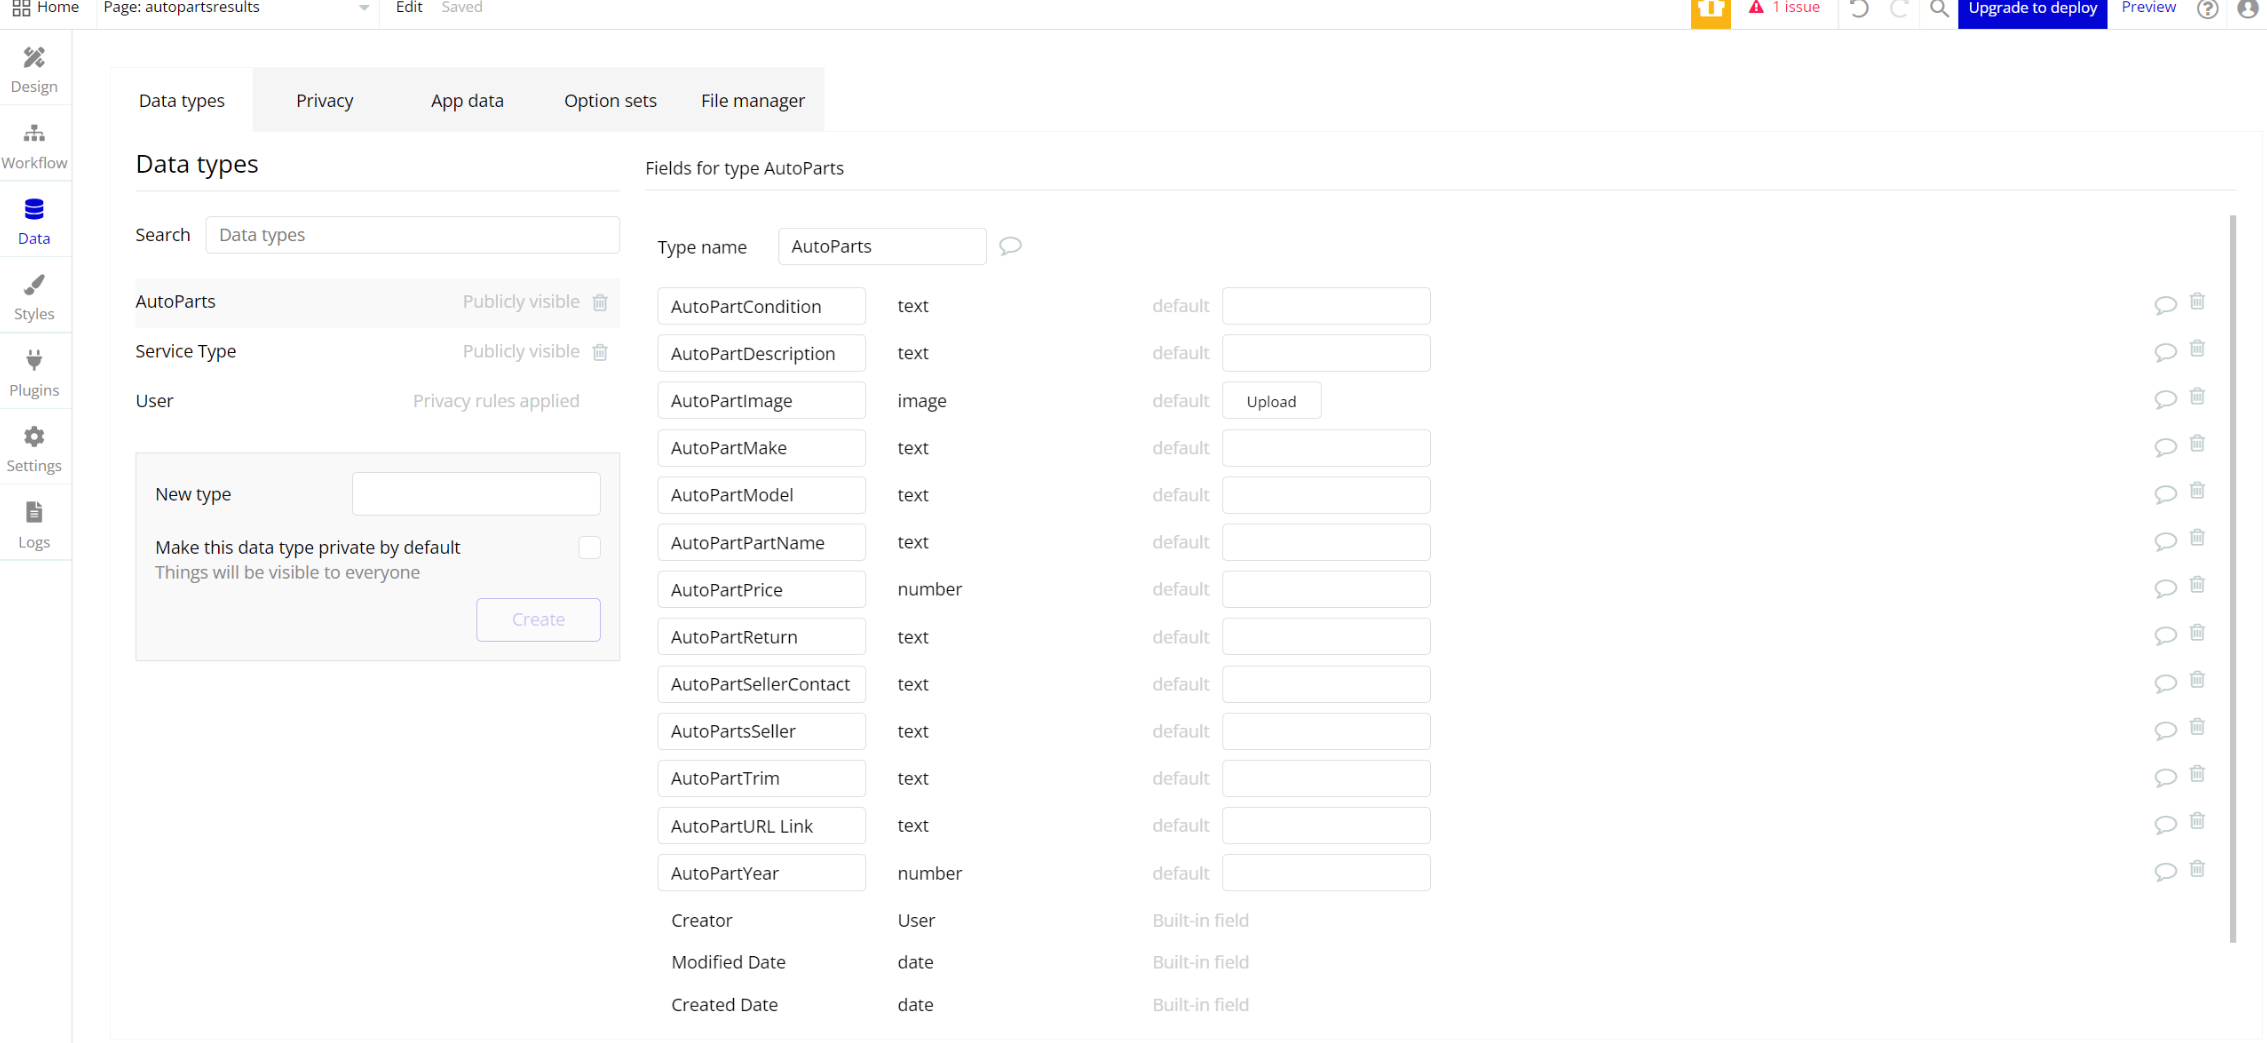Viewport: 2267px width, 1043px height.
Task: Switch to the Privacy tab
Action: tap(324, 100)
